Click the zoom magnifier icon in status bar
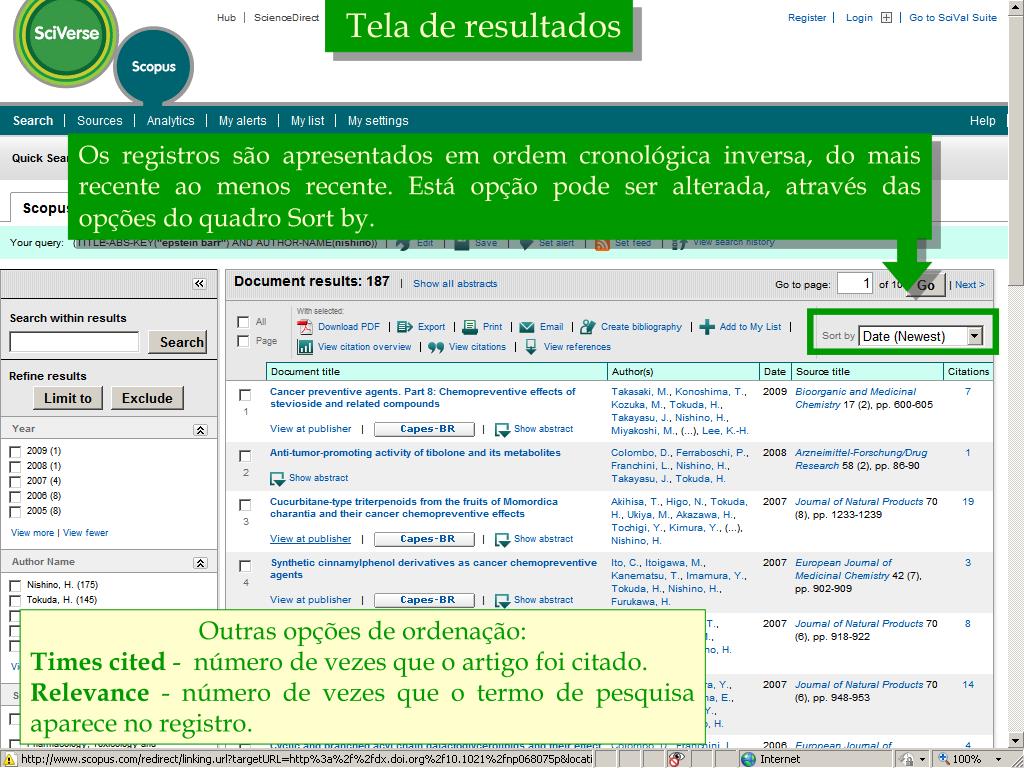 click(944, 759)
